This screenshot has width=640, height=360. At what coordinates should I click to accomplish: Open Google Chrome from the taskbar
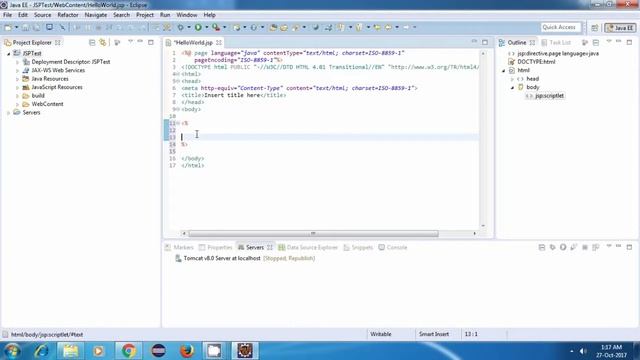pos(129,351)
